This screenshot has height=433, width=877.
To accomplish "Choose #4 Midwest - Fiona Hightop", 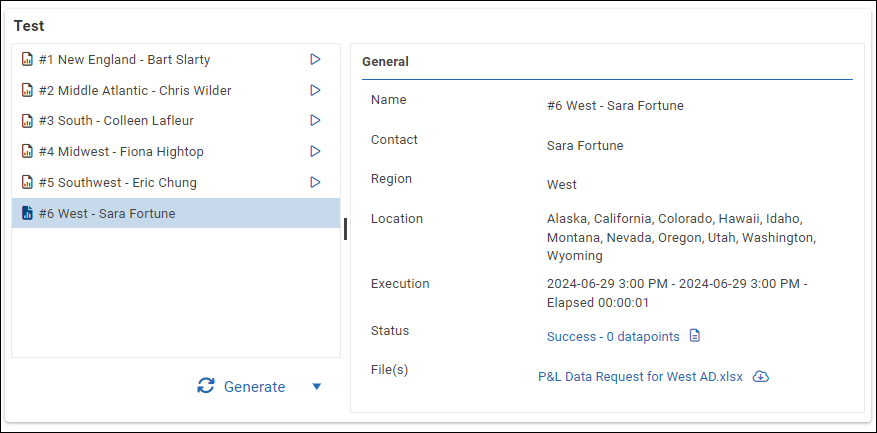I will coord(121,152).
